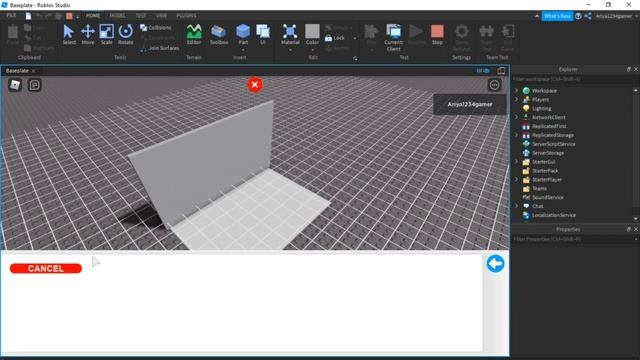
Task: Open the Lock dropdown arrow
Action: (x=354, y=38)
